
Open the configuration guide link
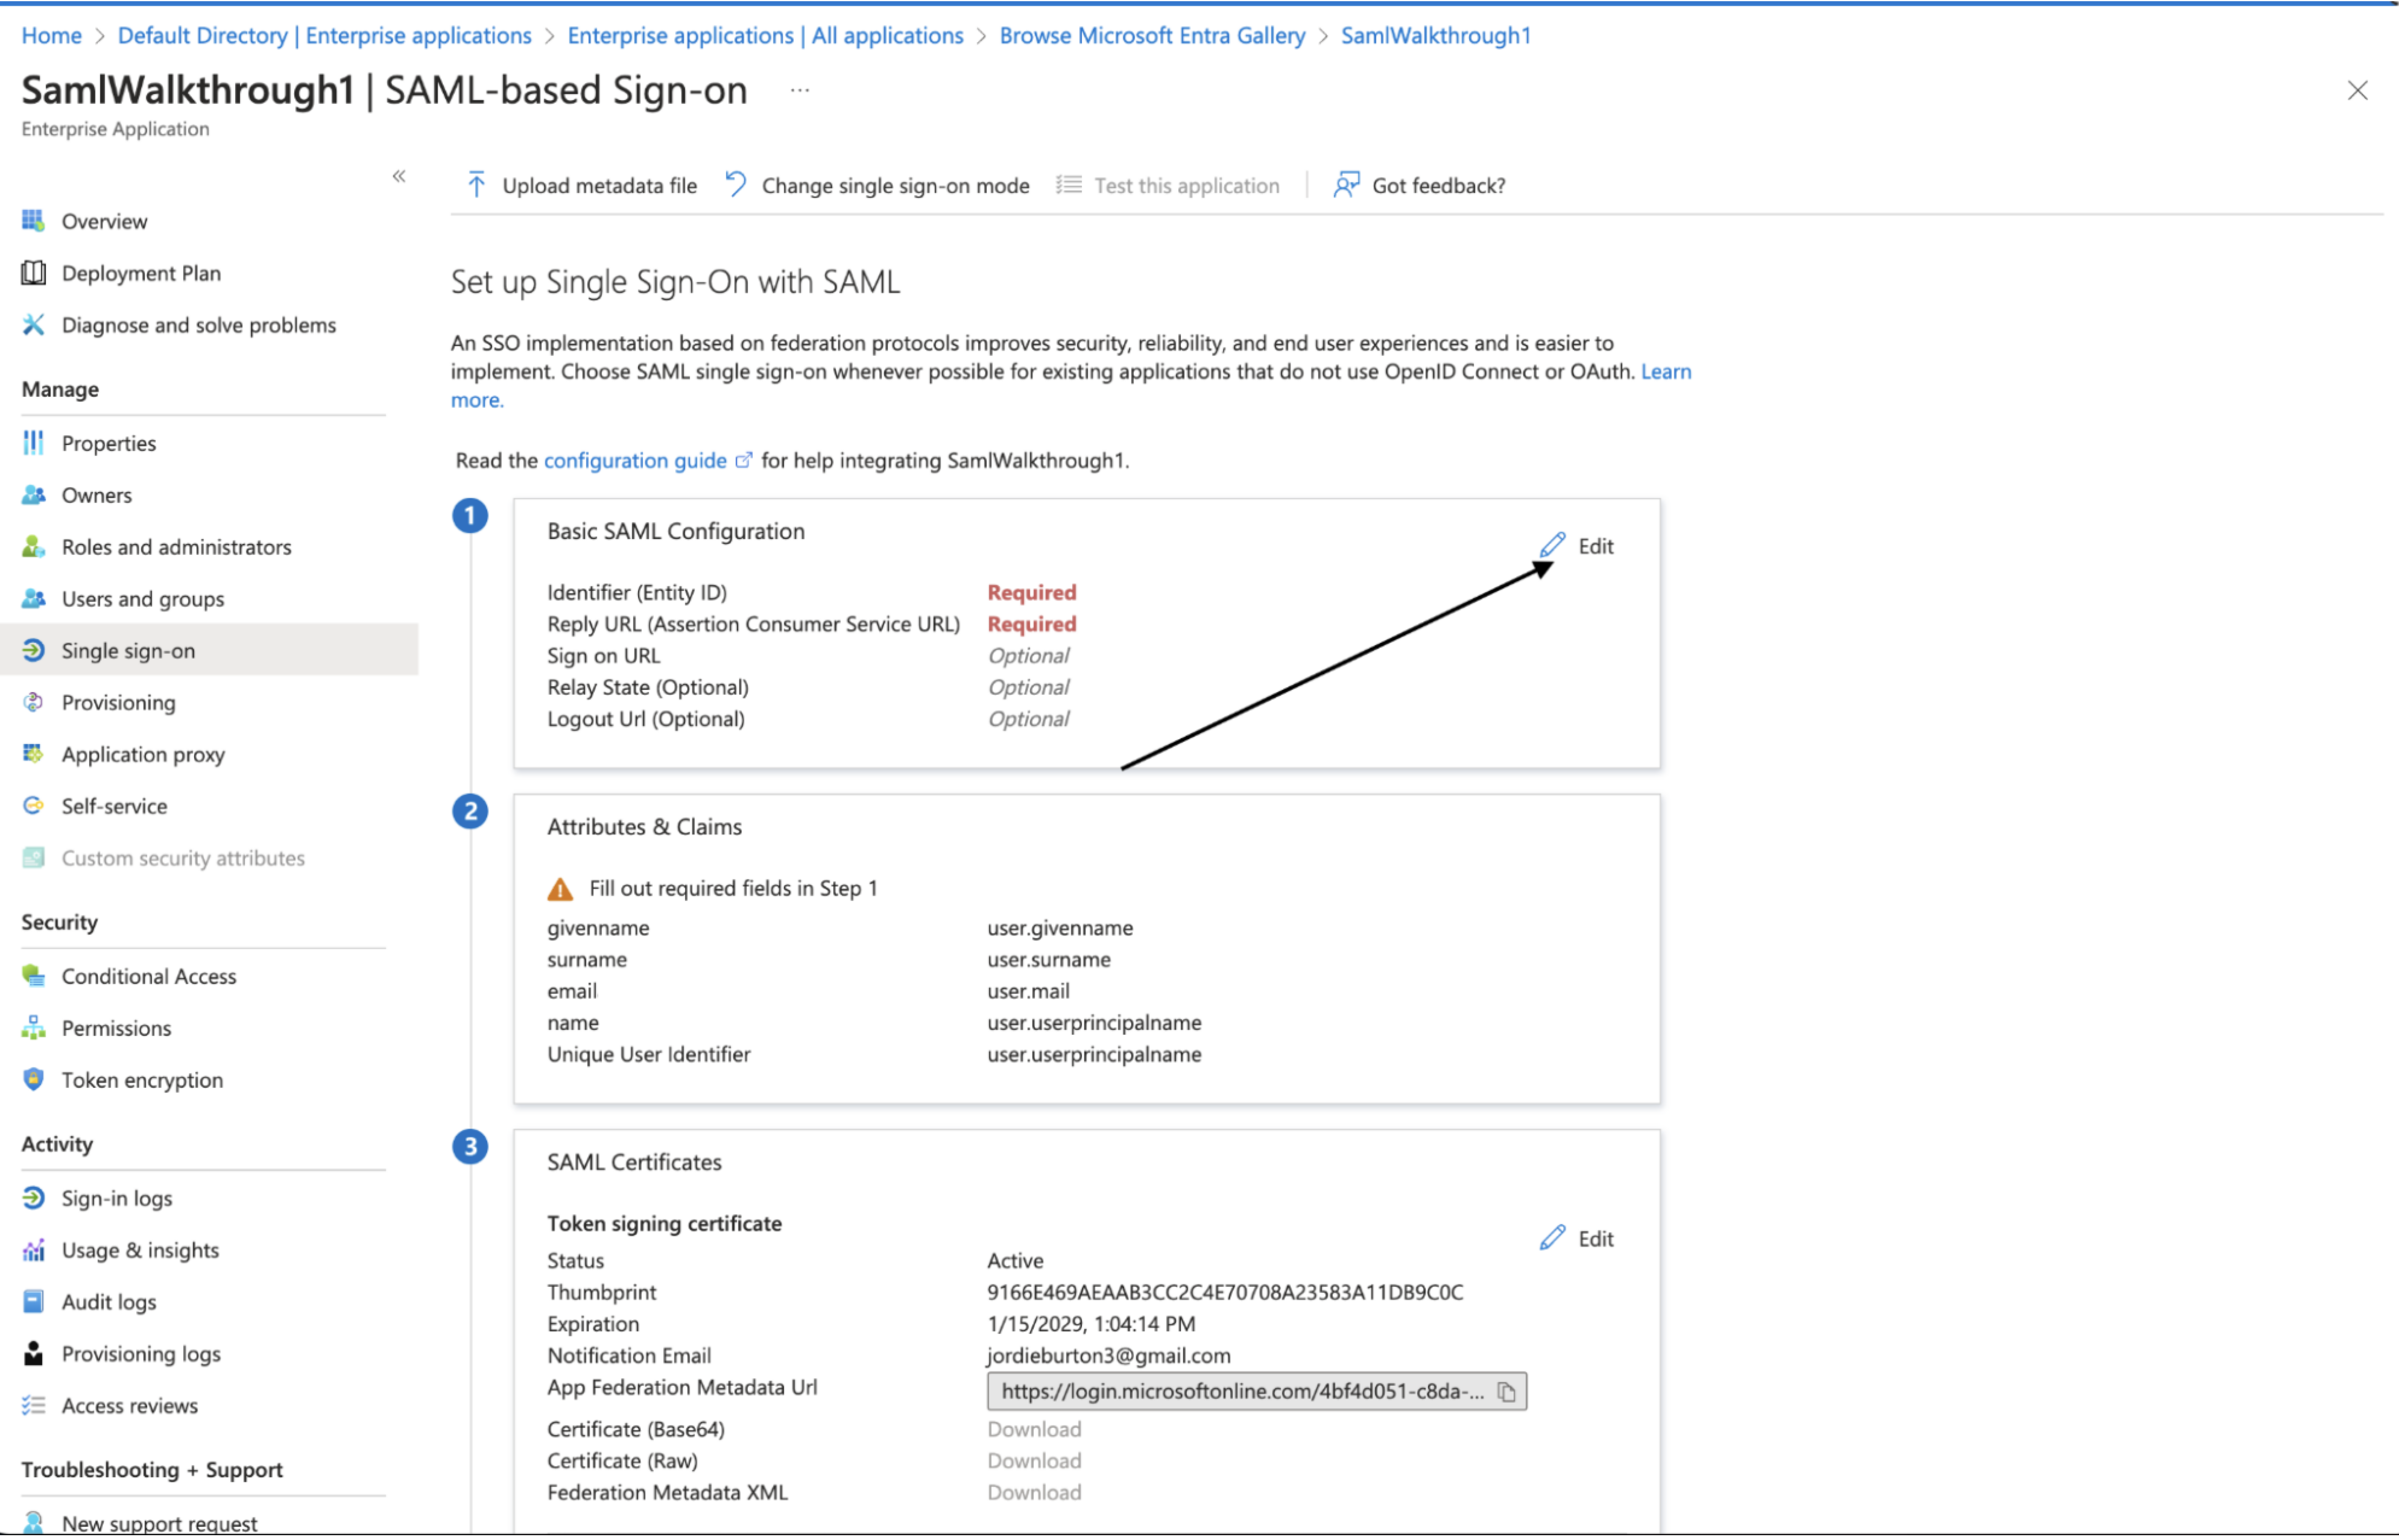(x=635, y=461)
